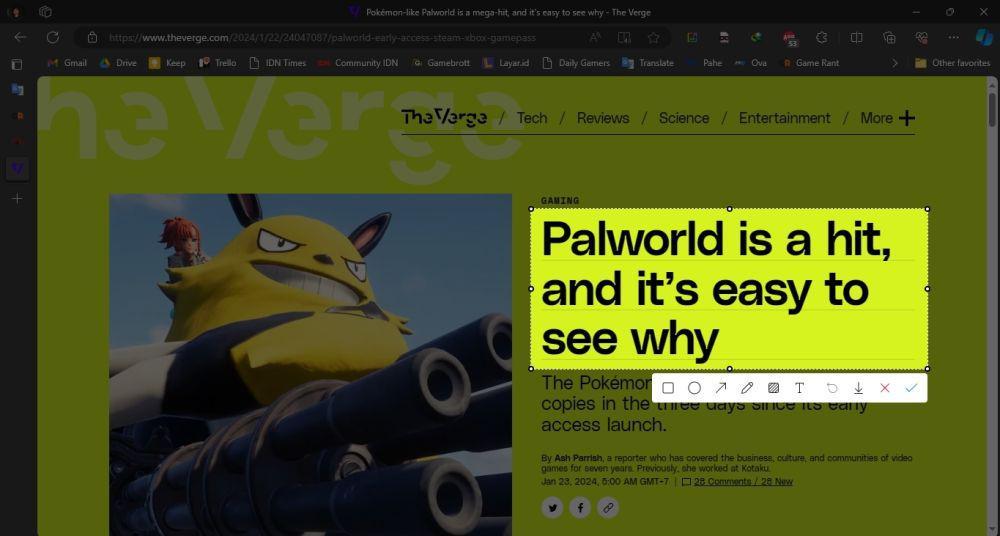
Task: Open the Layar.id bookmark
Action: [506, 63]
